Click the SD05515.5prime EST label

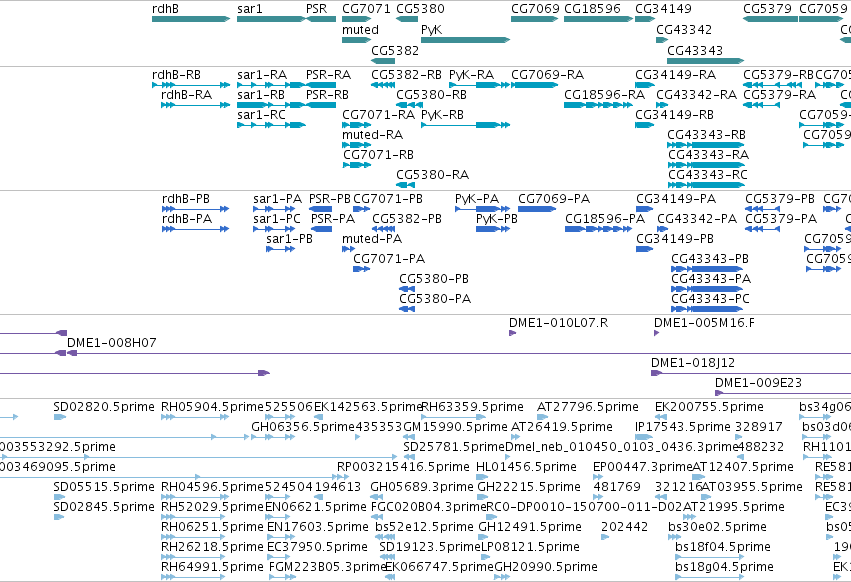pos(104,487)
